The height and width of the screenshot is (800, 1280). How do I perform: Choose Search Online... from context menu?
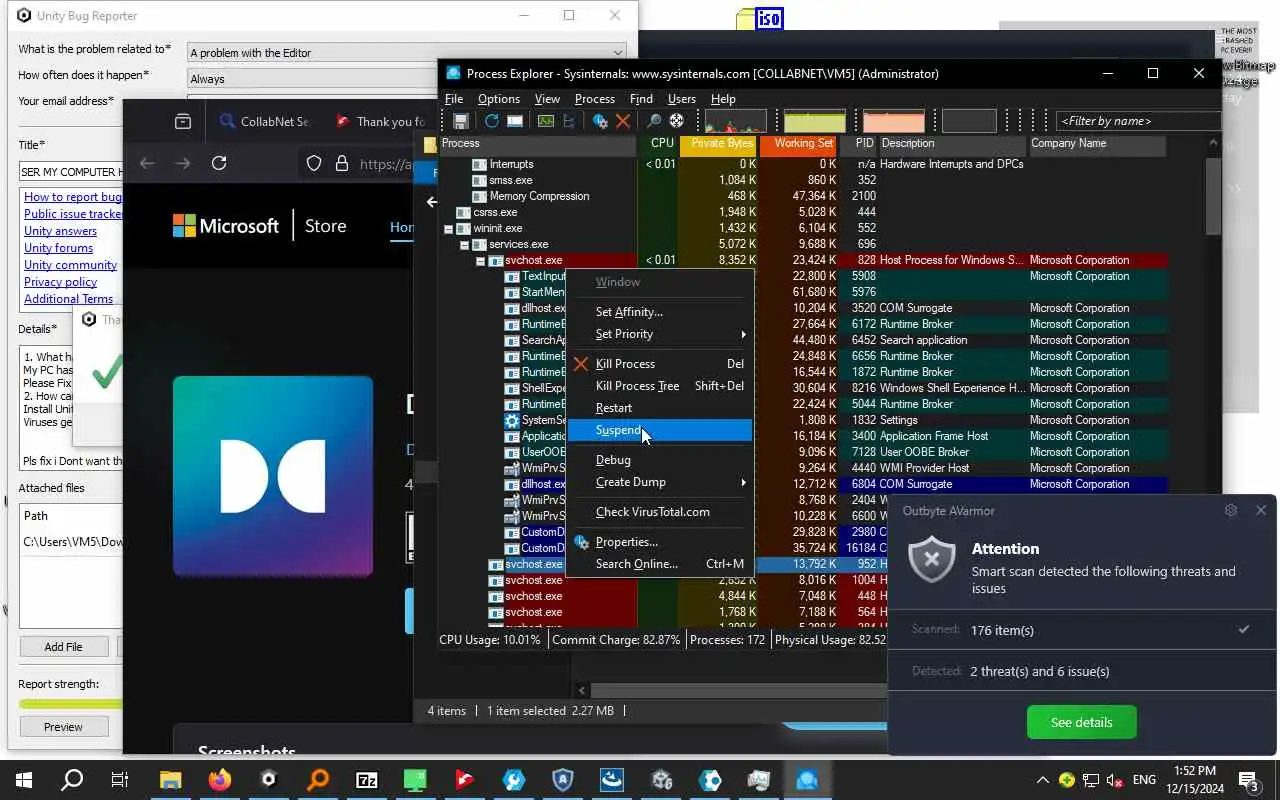[660, 564]
